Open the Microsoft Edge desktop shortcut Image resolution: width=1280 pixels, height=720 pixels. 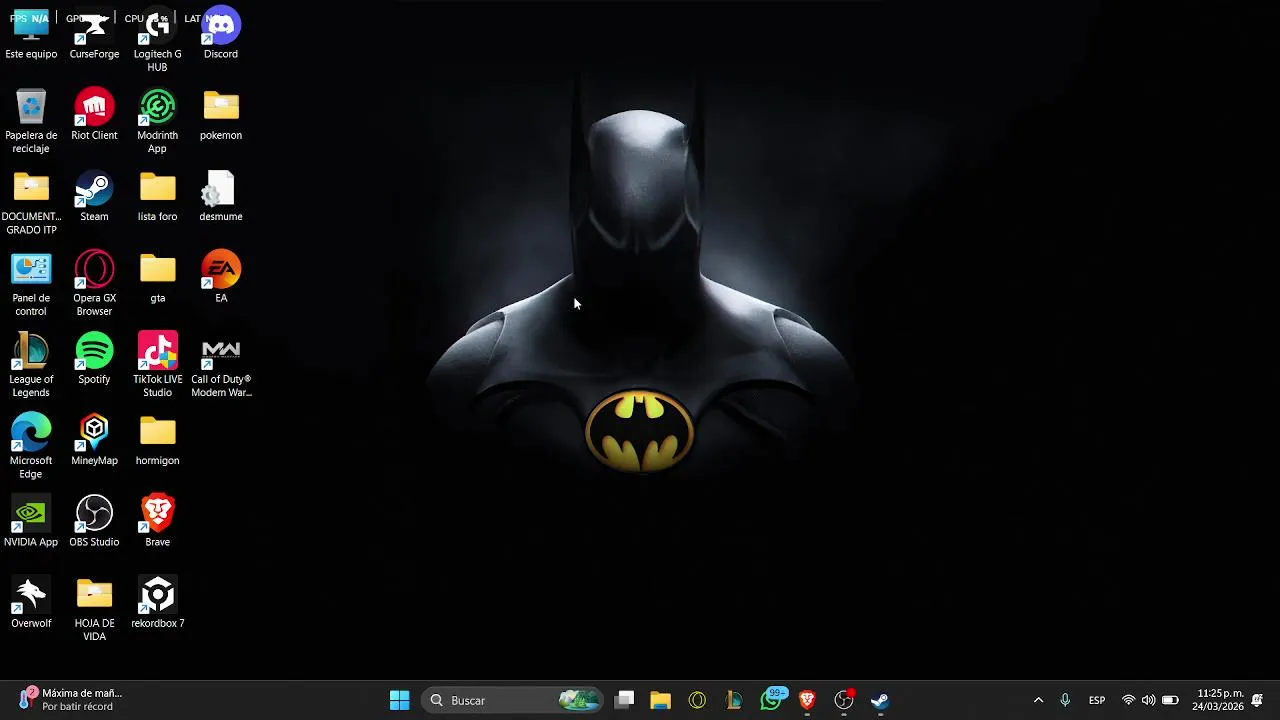31,447
